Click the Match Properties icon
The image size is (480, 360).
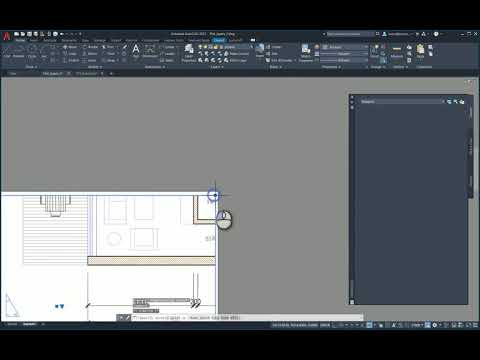306,53
